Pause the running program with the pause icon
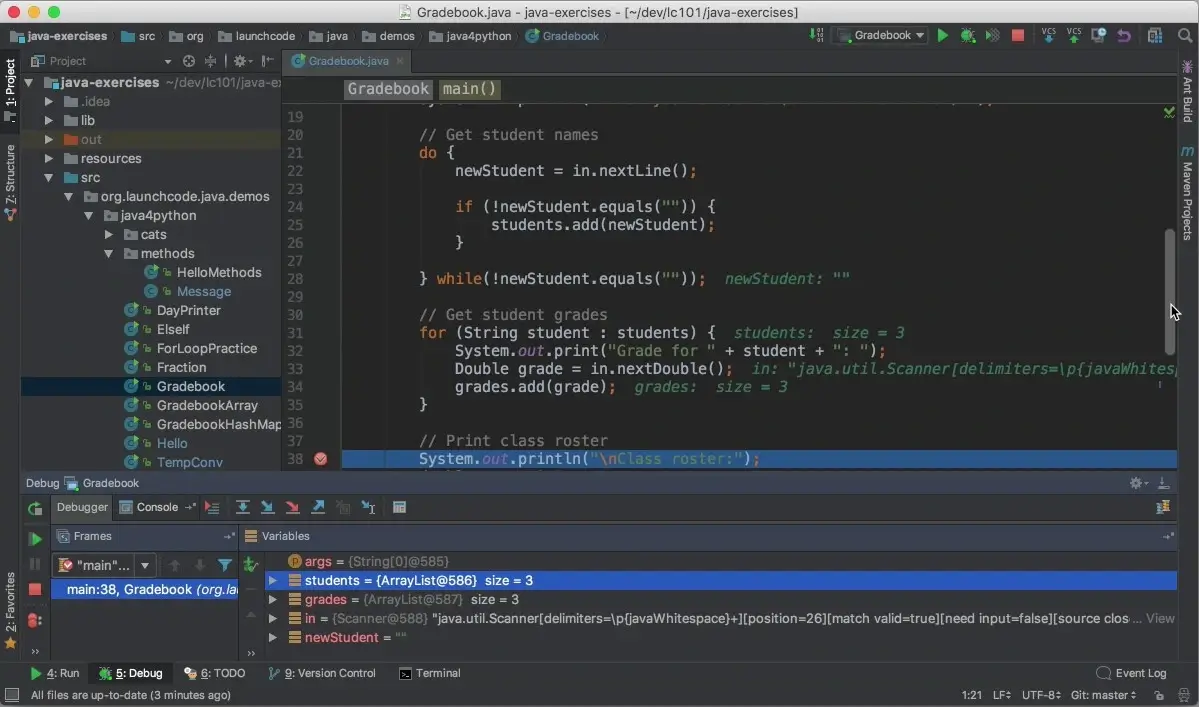 click(x=35, y=563)
